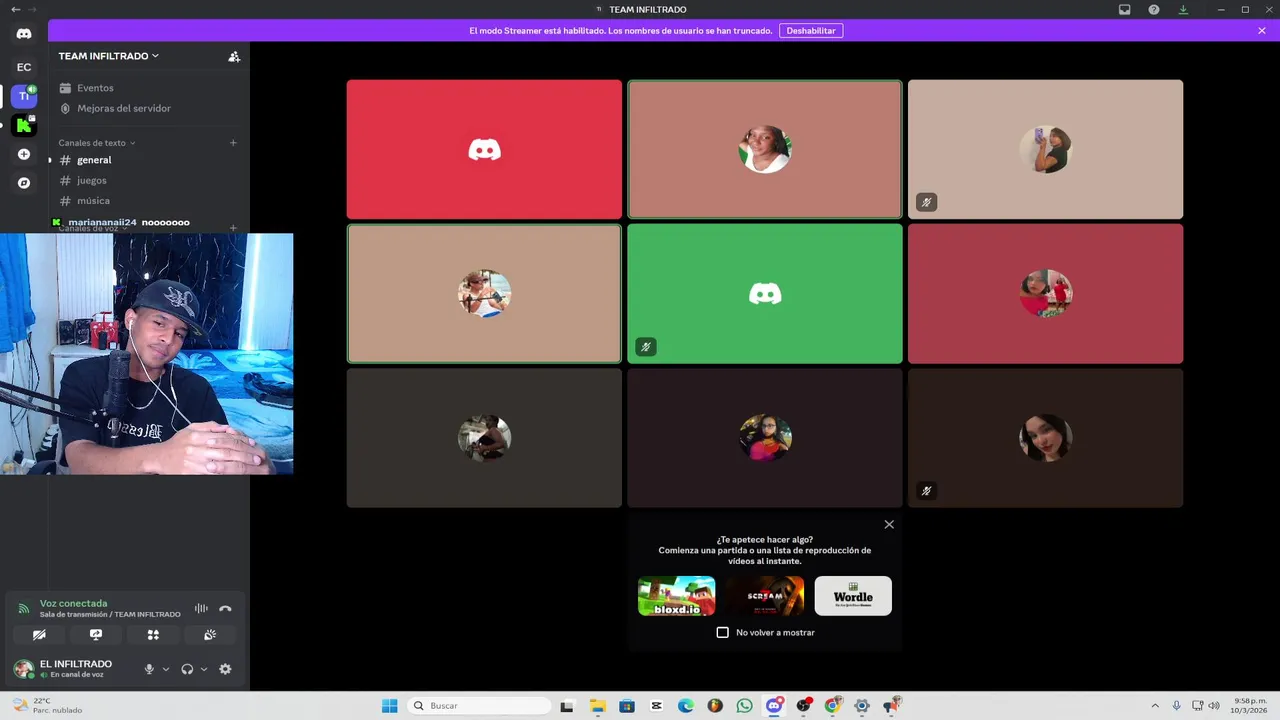Launch the Wordle activity
This screenshot has height=720, width=1280.
tap(853, 596)
